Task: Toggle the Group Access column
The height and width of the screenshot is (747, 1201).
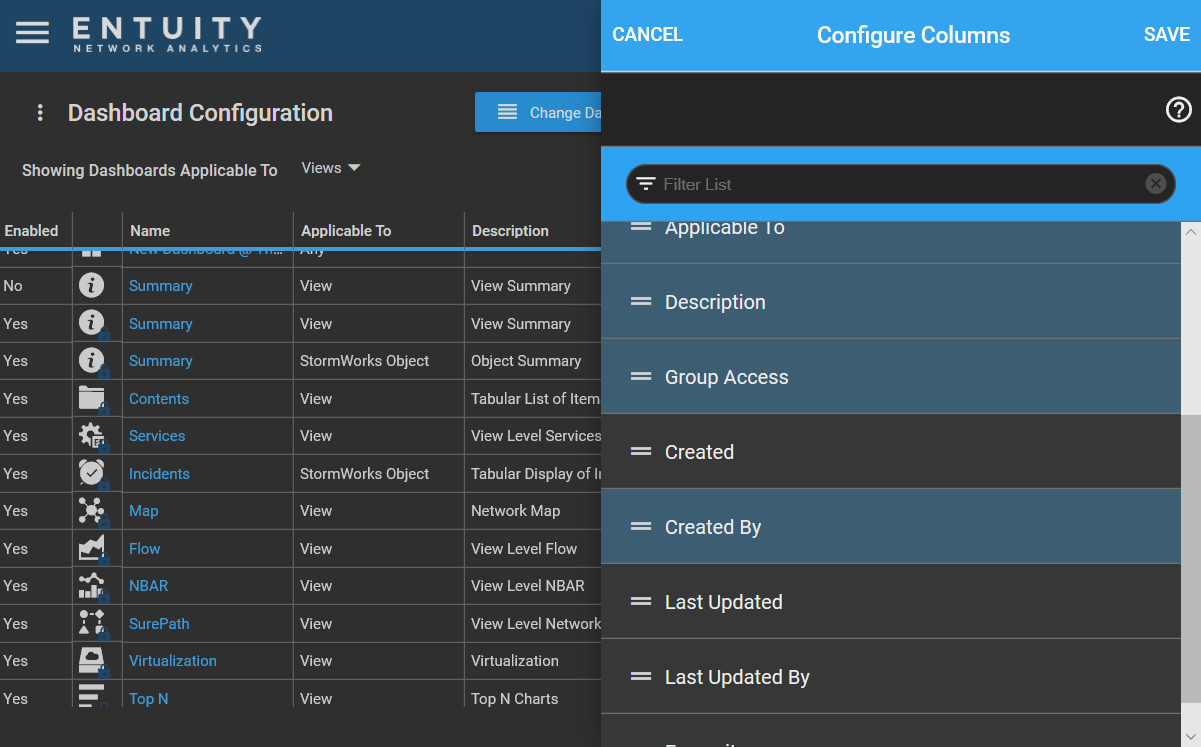Action: pyautogui.click(x=890, y=377)
